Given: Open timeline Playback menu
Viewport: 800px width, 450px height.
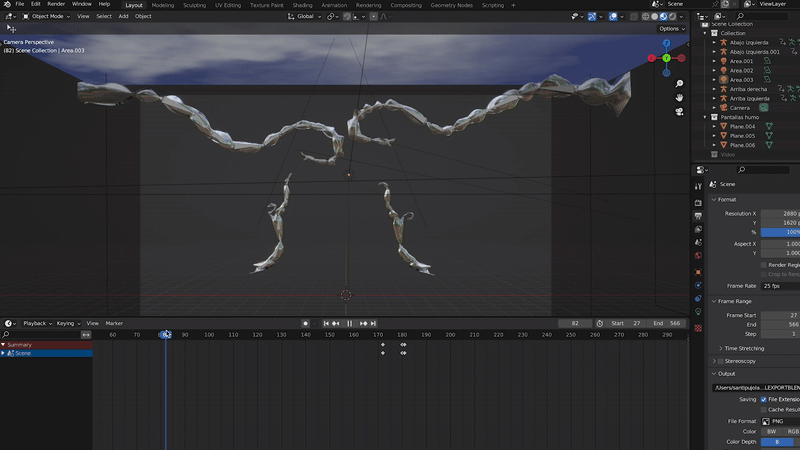Looking at the screenshot, I should click(37, 323).
